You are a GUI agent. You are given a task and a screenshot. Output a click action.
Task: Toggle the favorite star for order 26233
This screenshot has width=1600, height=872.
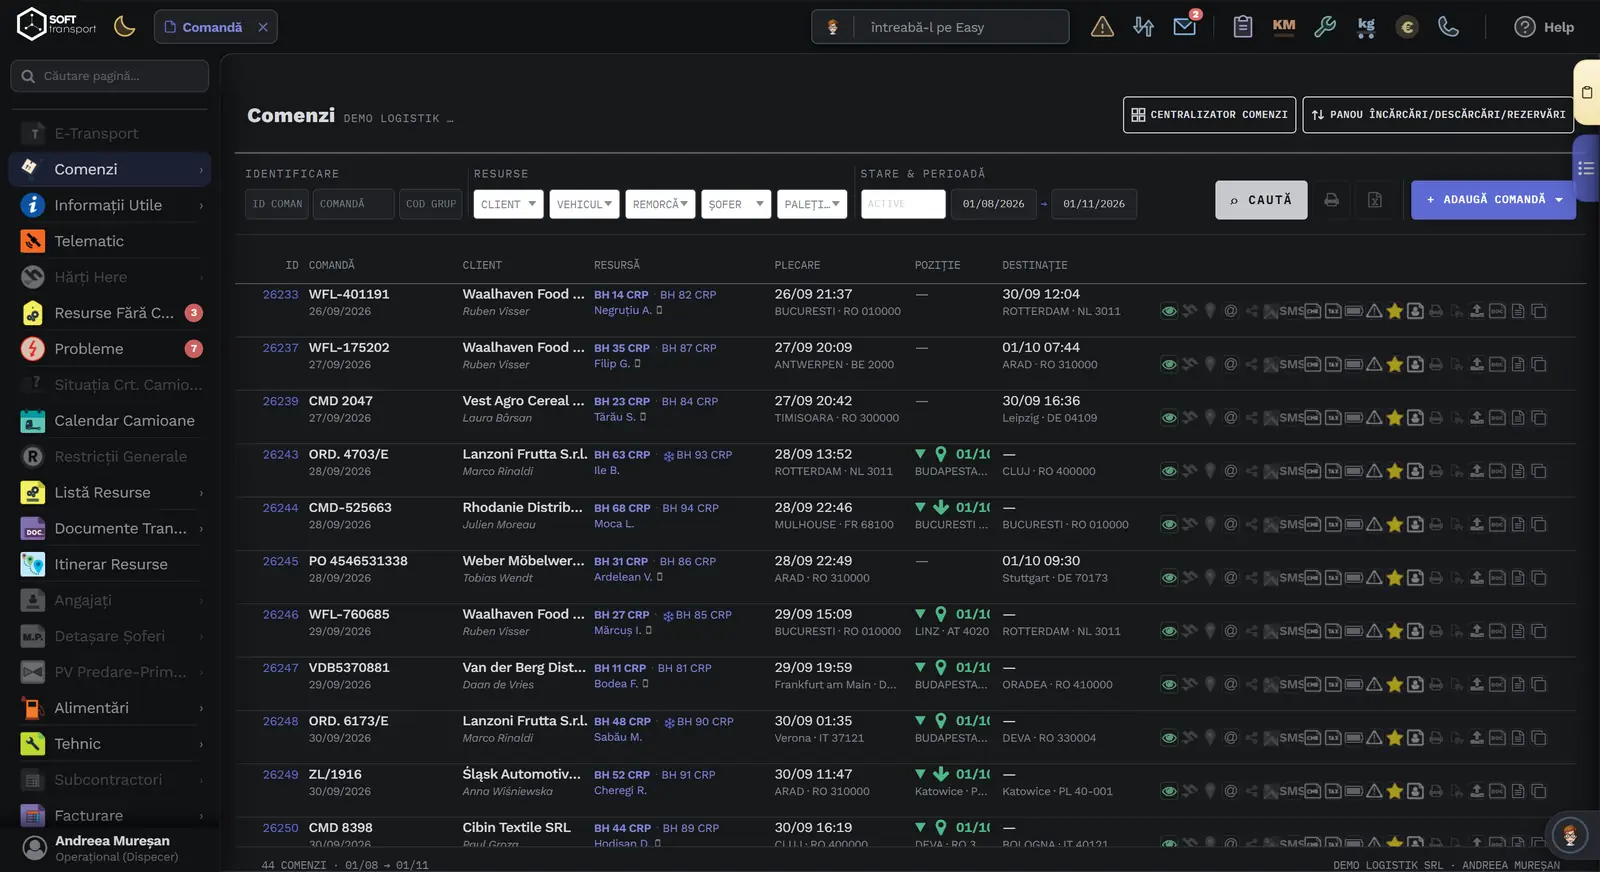(x=1394, y=311)
